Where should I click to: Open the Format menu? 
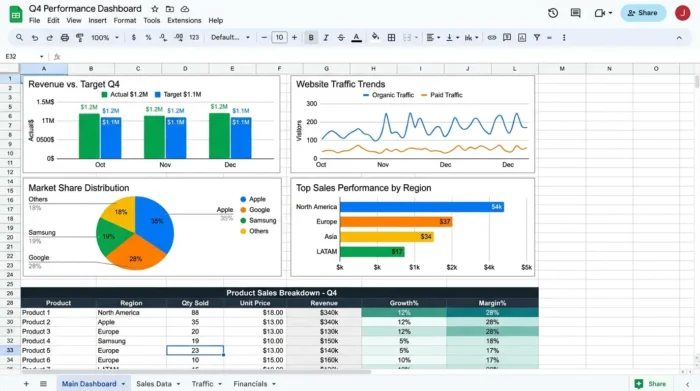(x=125, y=21)
